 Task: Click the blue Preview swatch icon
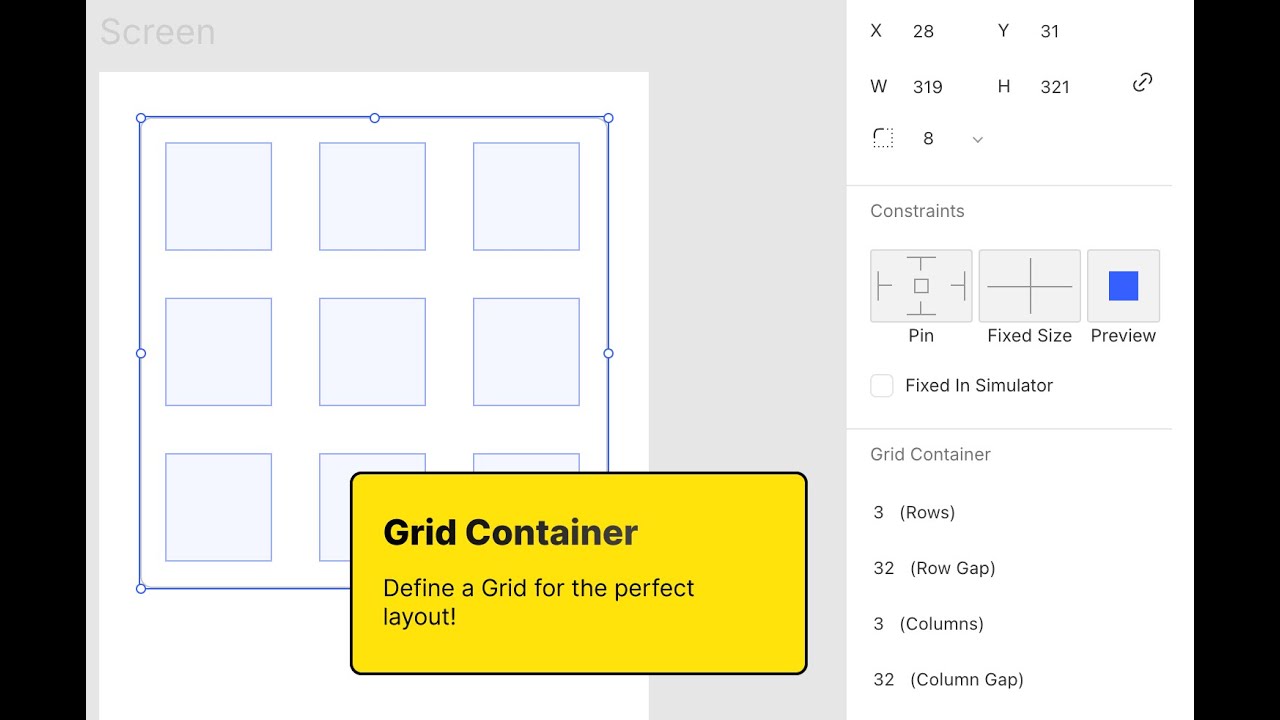pos(1122,285)
